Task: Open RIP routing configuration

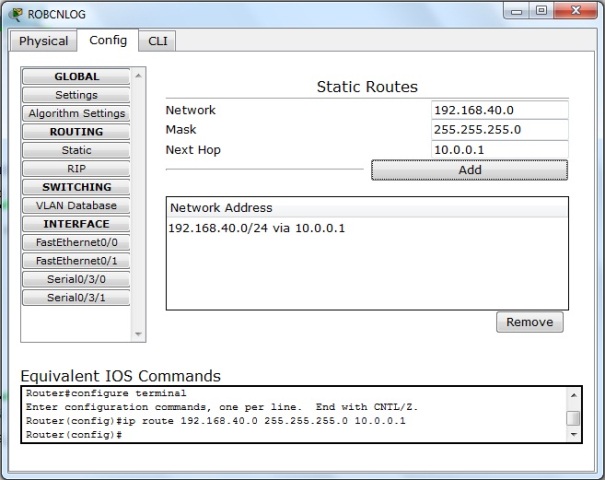Action: [76, 169]
